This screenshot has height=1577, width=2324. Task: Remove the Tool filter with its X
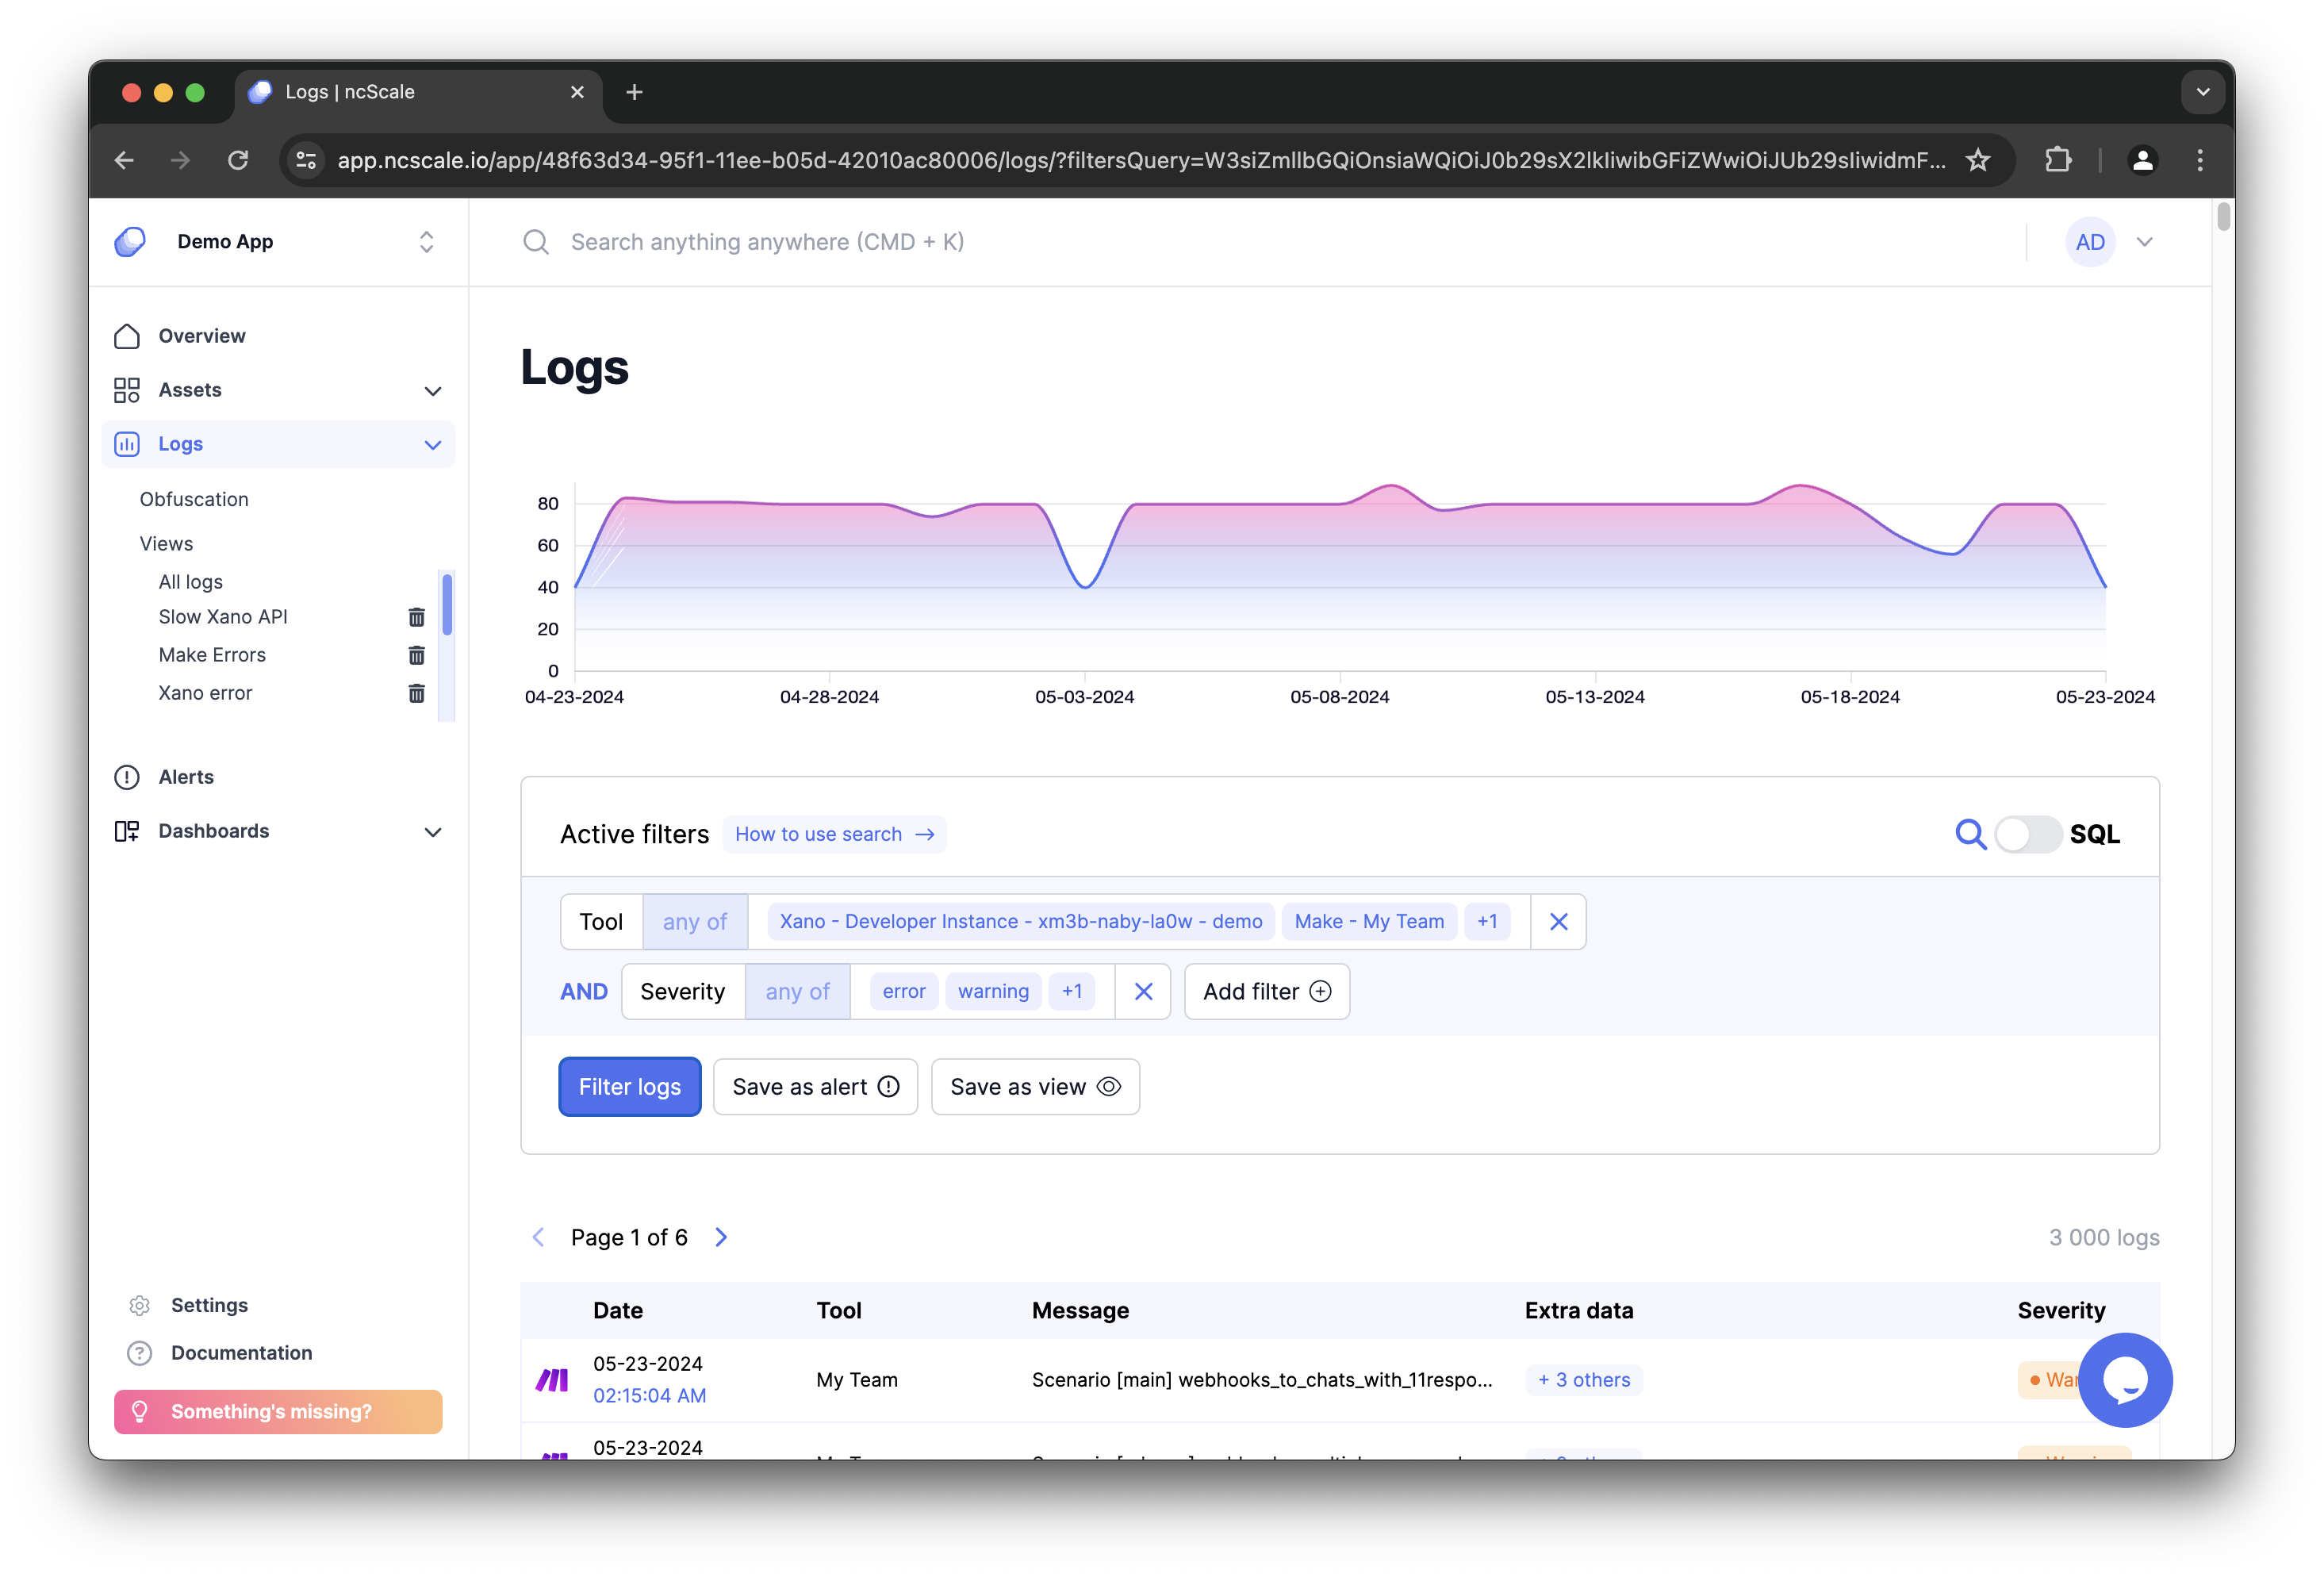click(x=1558, y=922)
